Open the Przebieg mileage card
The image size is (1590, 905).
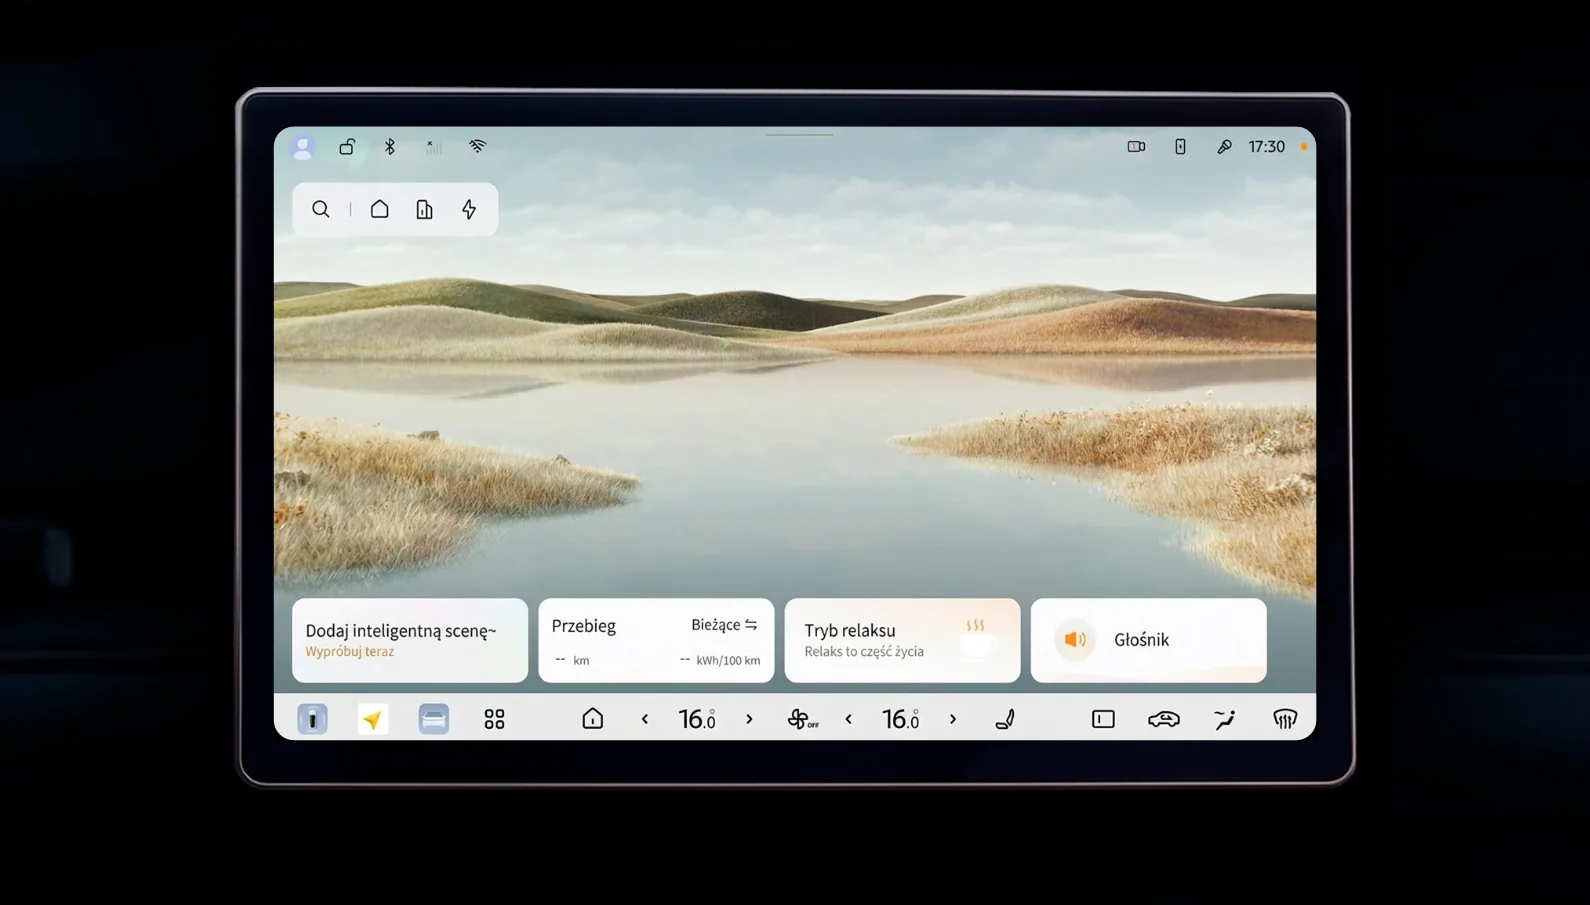656,640
